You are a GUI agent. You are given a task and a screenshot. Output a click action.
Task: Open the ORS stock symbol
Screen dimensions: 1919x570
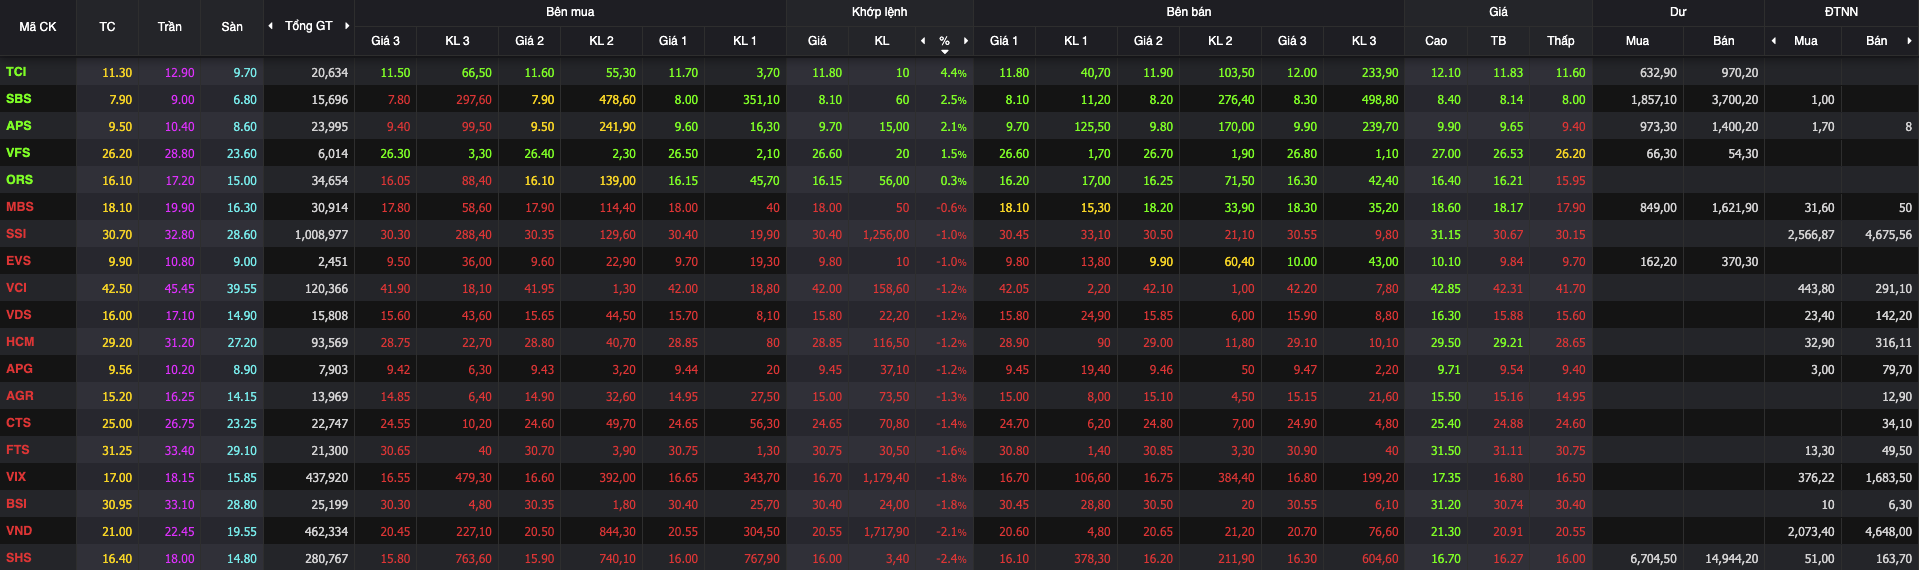(x=19, y=180)
